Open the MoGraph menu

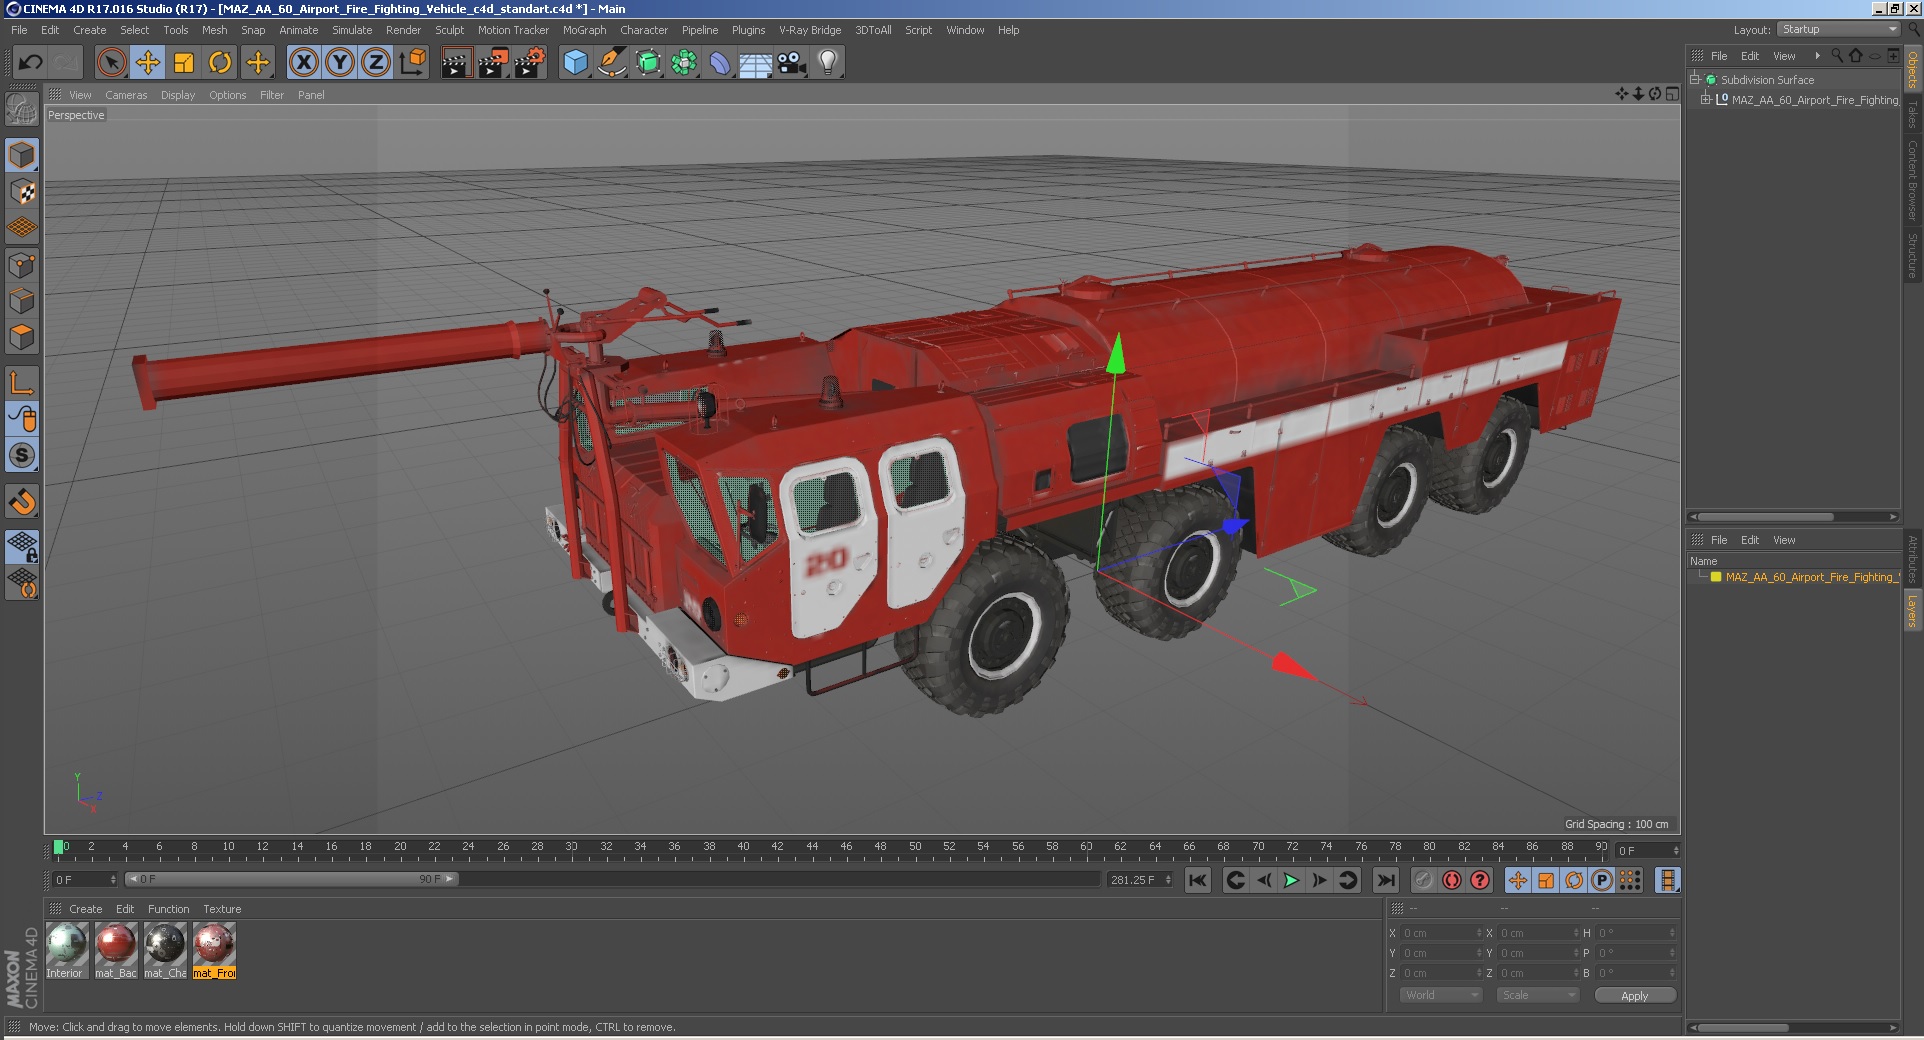point(584,30)
